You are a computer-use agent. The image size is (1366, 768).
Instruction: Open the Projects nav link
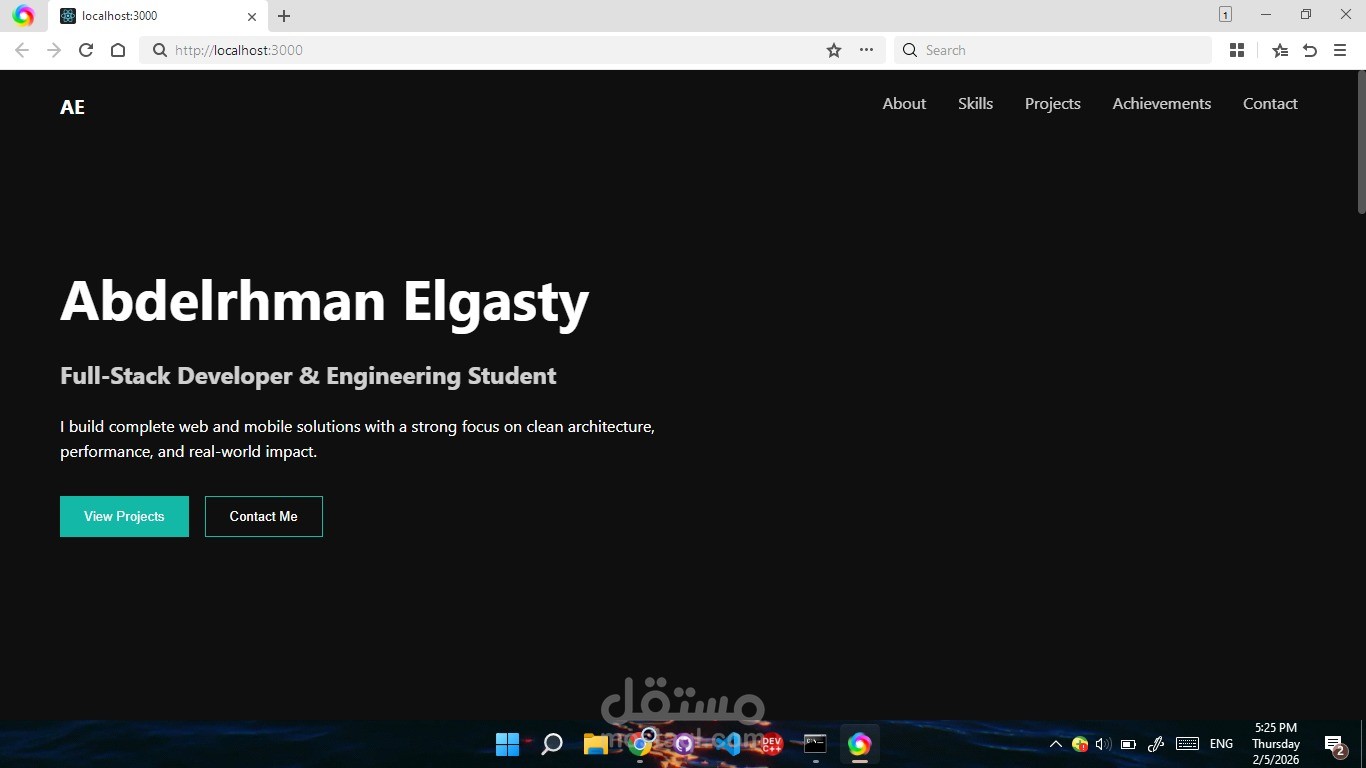tap(1052, 104)
